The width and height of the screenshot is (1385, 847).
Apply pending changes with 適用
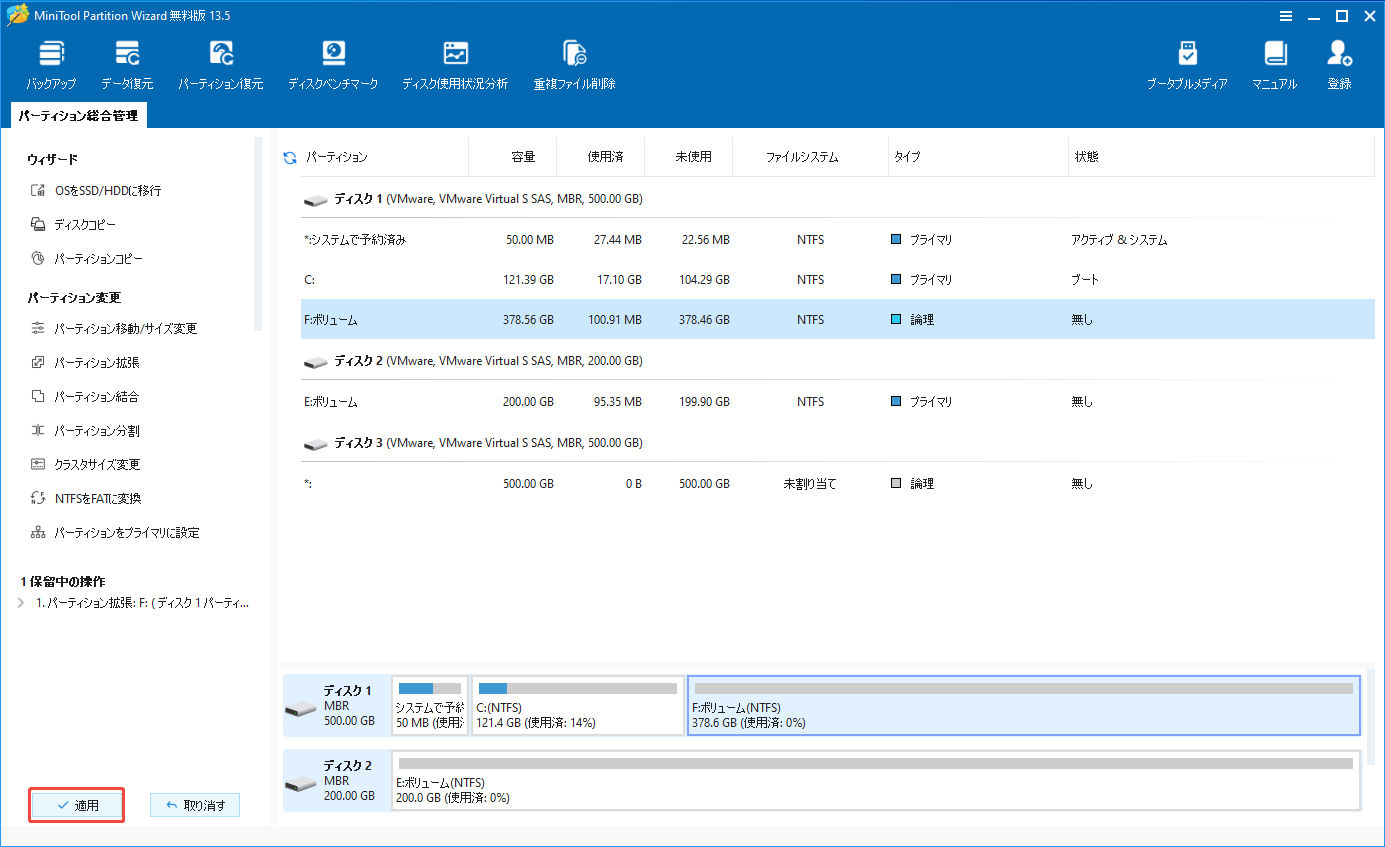click(76, 804)
